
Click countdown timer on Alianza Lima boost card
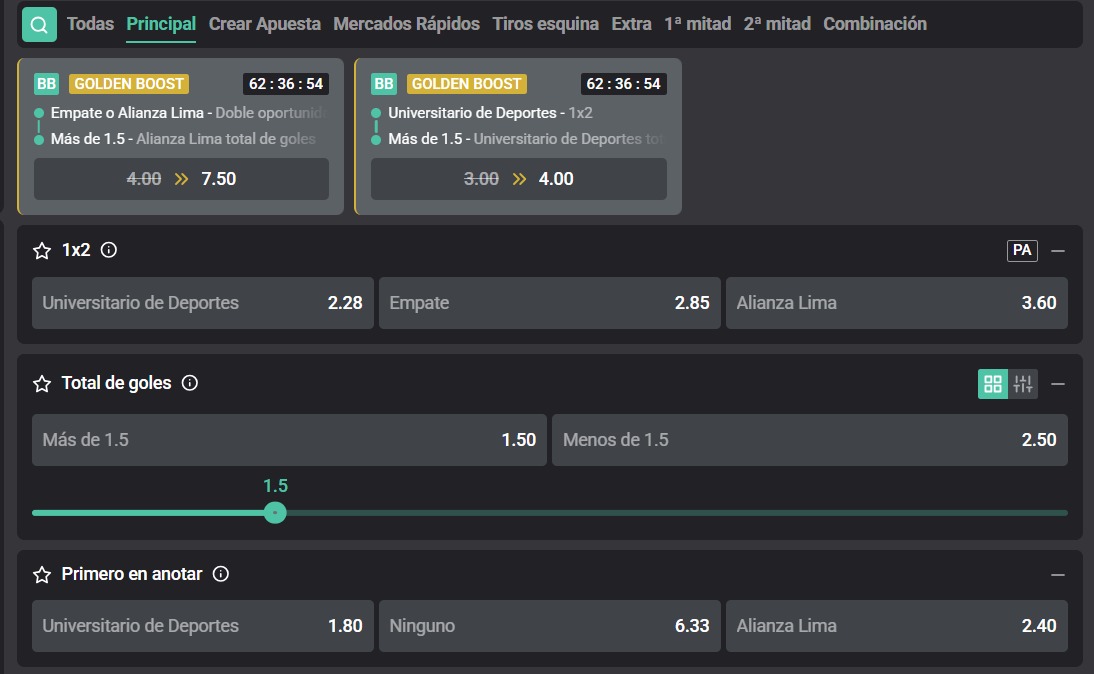[286, 84]
